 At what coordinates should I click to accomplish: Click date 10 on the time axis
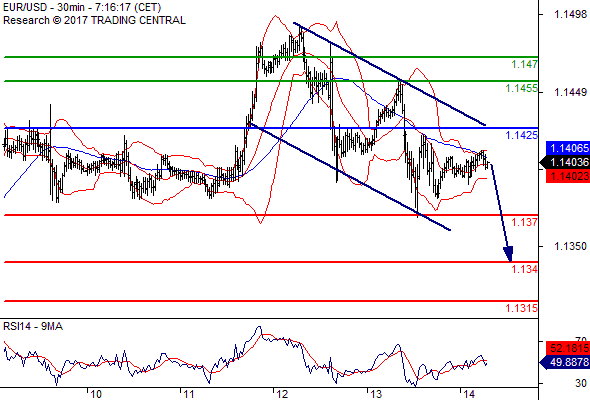pyautogui.click(x=96, y=394)
